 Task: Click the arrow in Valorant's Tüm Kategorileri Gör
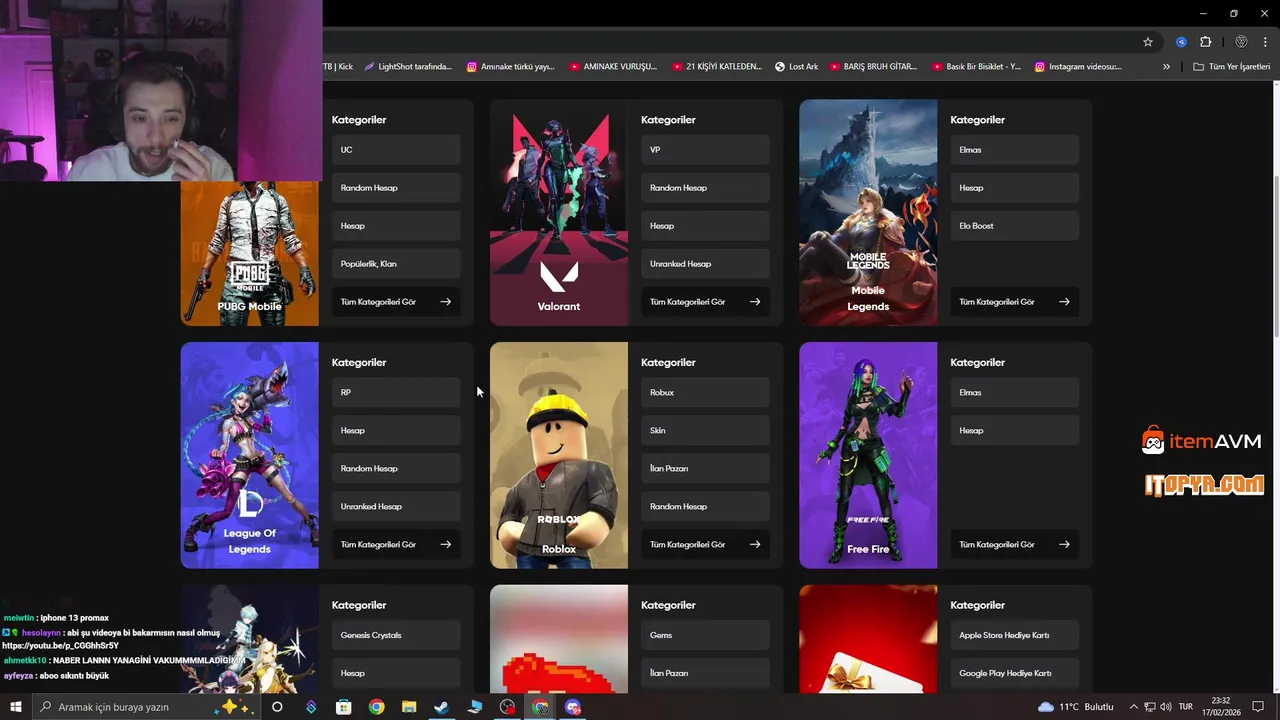[755, 302]
